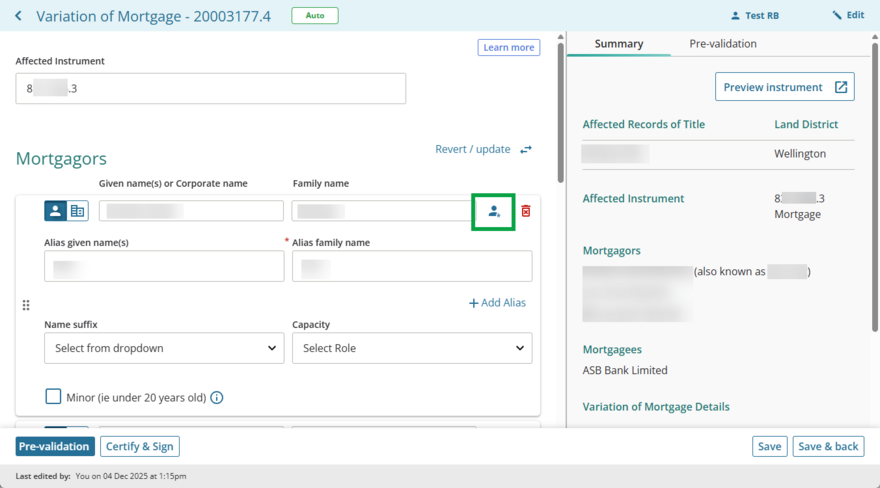Screen dimensions: 880x488
Task: Open the Name suffix dropdown
Action: click(164, 348)
